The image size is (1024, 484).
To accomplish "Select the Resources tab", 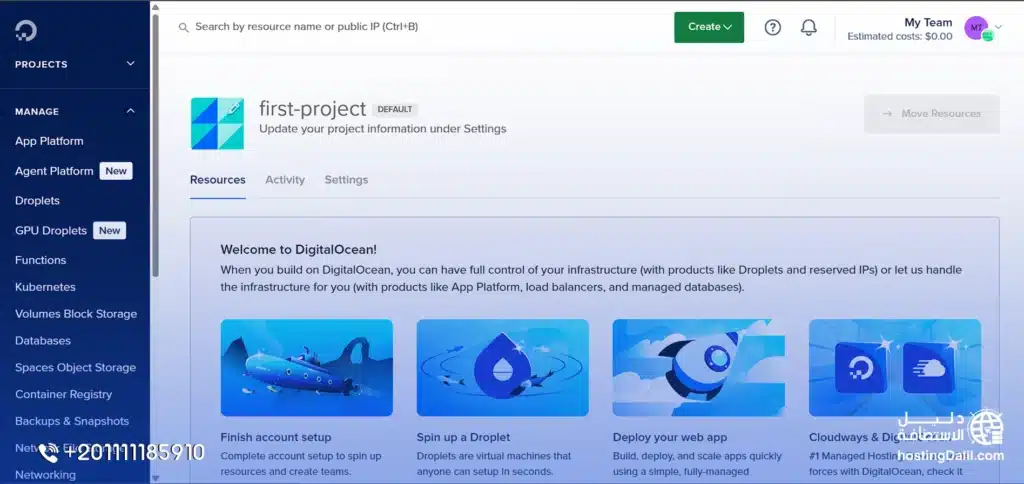I will tap(217, 180).
